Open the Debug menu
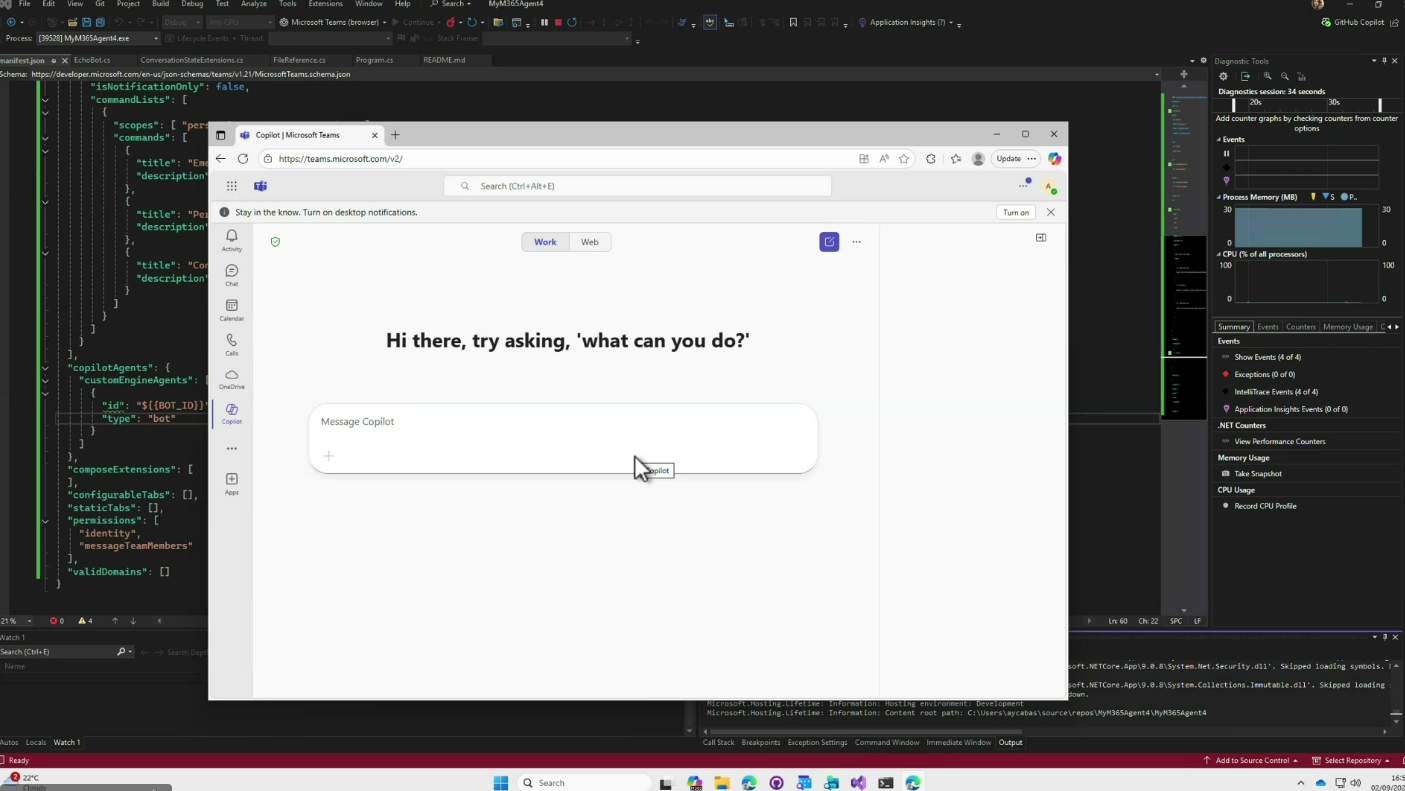1405x791 pixels. pyautogui.click(x=192, y=4)
